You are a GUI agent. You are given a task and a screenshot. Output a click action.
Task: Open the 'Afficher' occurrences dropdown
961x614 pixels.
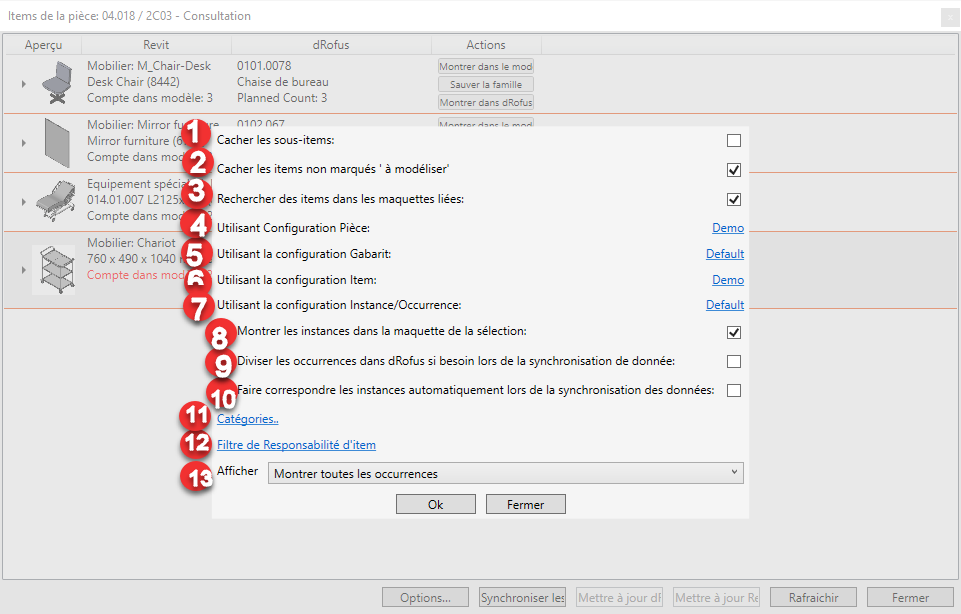505,473
